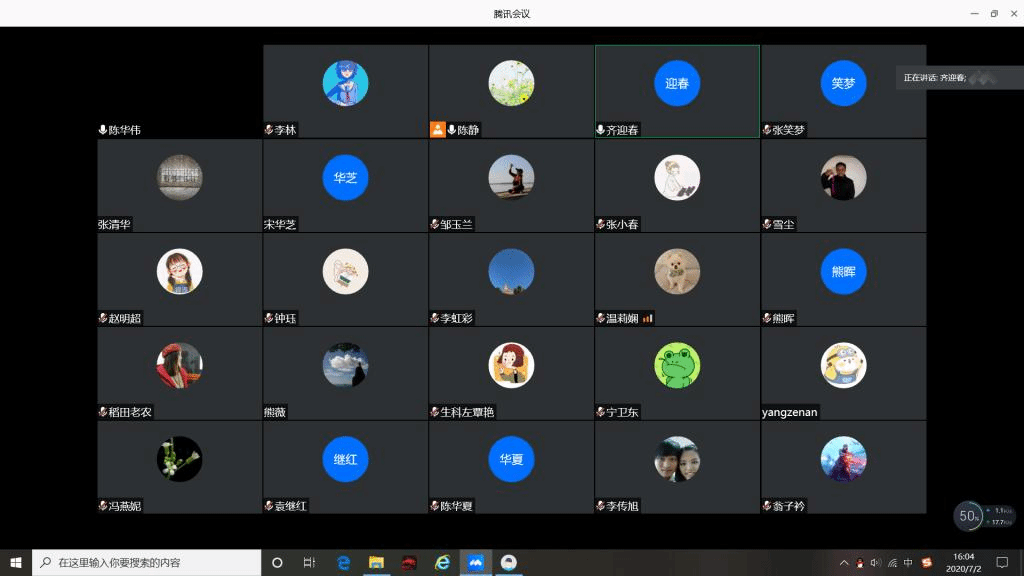Click the muted mic icon next to 李林
The height and width of the screenshot is (576, 1024).
[269, 130]
